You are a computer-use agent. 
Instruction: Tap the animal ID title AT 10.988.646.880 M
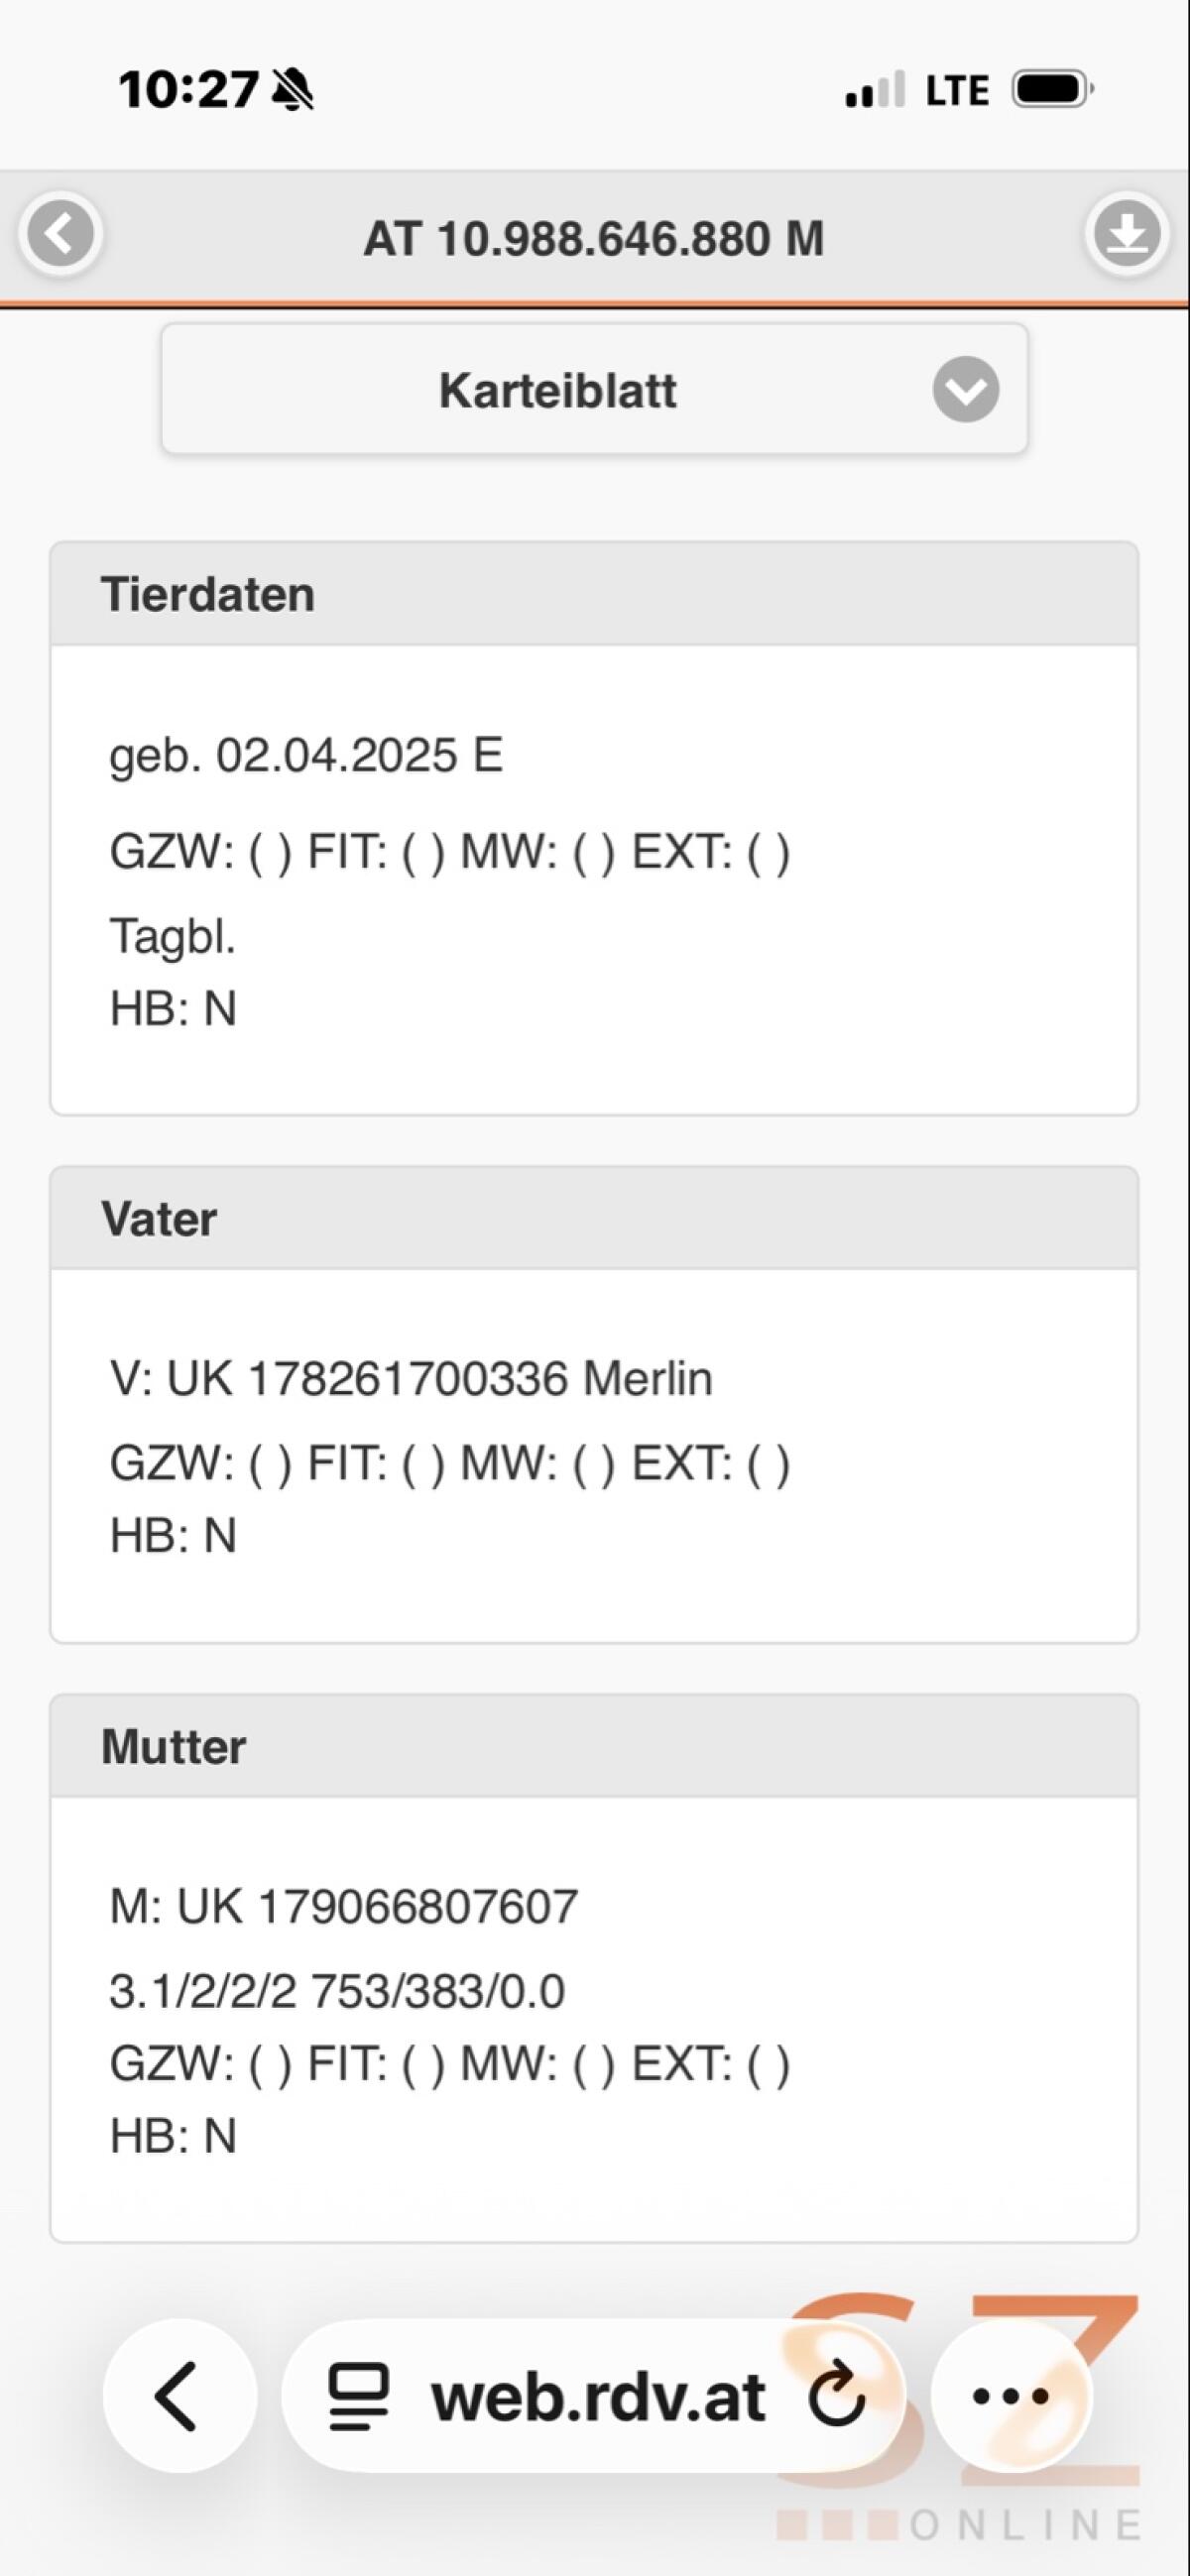(x=594, y=238)
